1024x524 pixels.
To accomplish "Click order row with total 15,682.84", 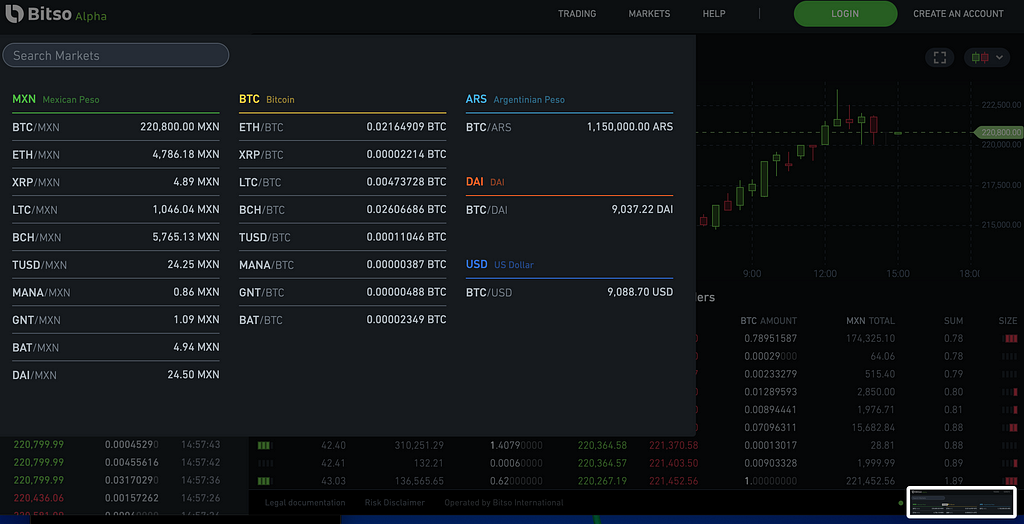I will click(857, 427).
